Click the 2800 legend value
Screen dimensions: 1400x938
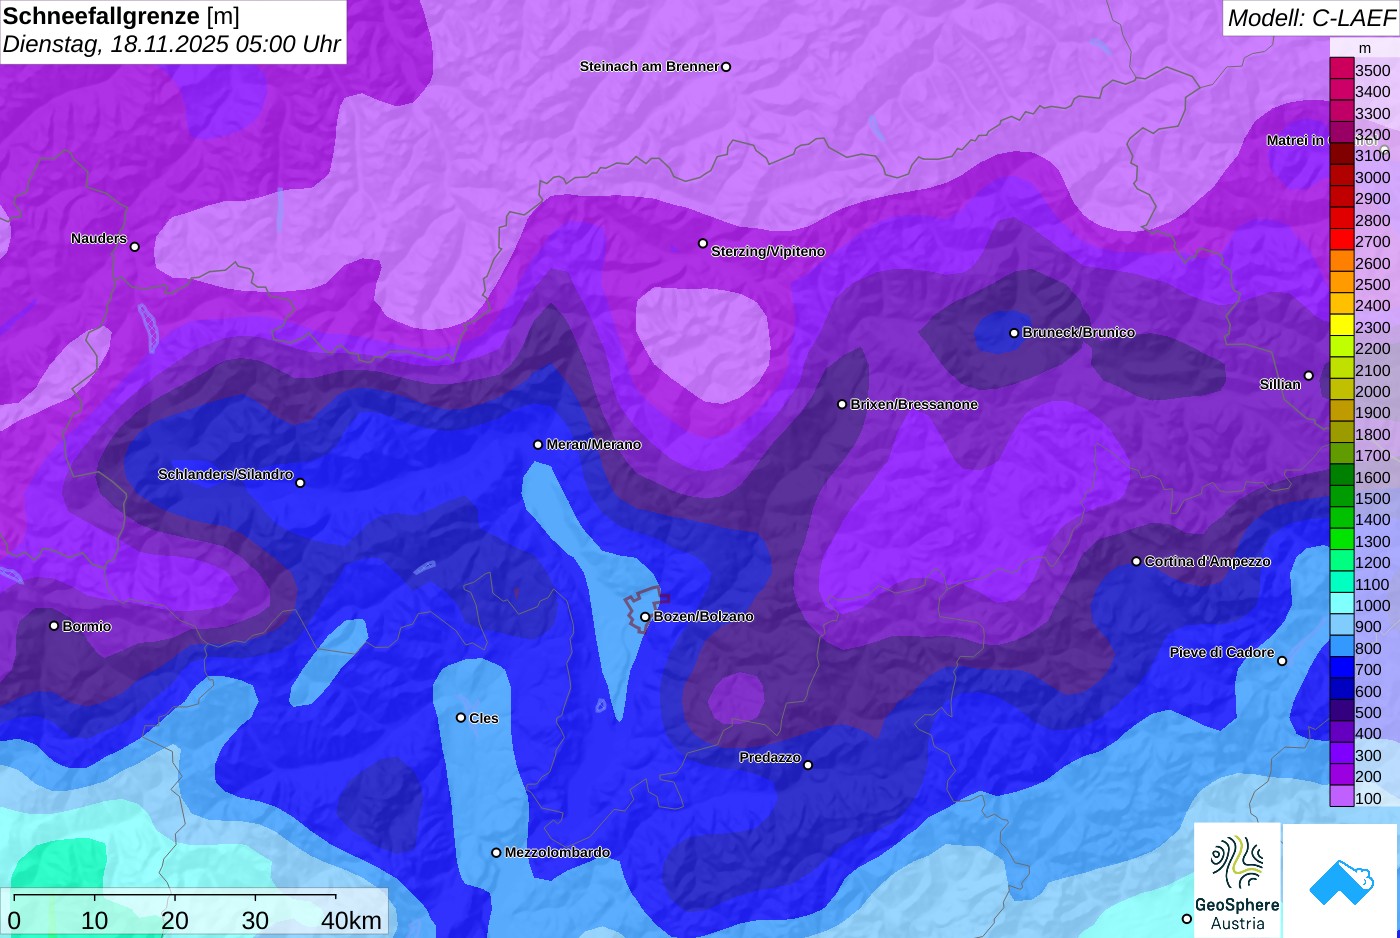1372,220
